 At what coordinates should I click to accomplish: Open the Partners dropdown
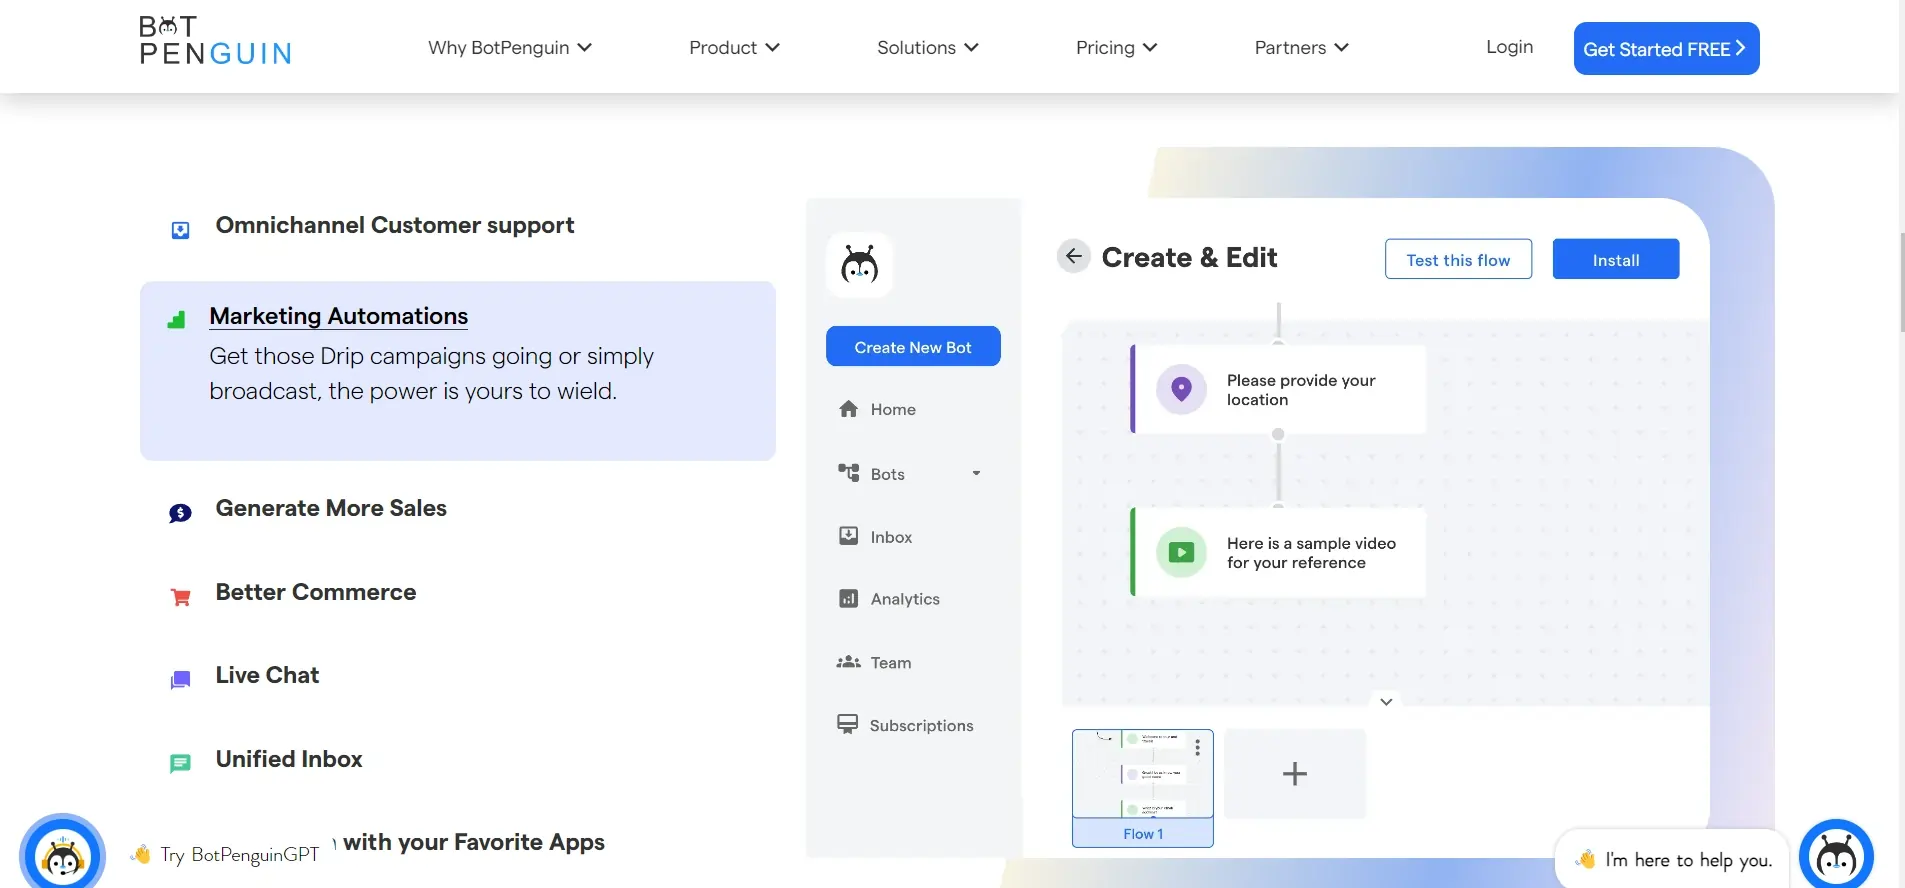[x=1301, y=48]
